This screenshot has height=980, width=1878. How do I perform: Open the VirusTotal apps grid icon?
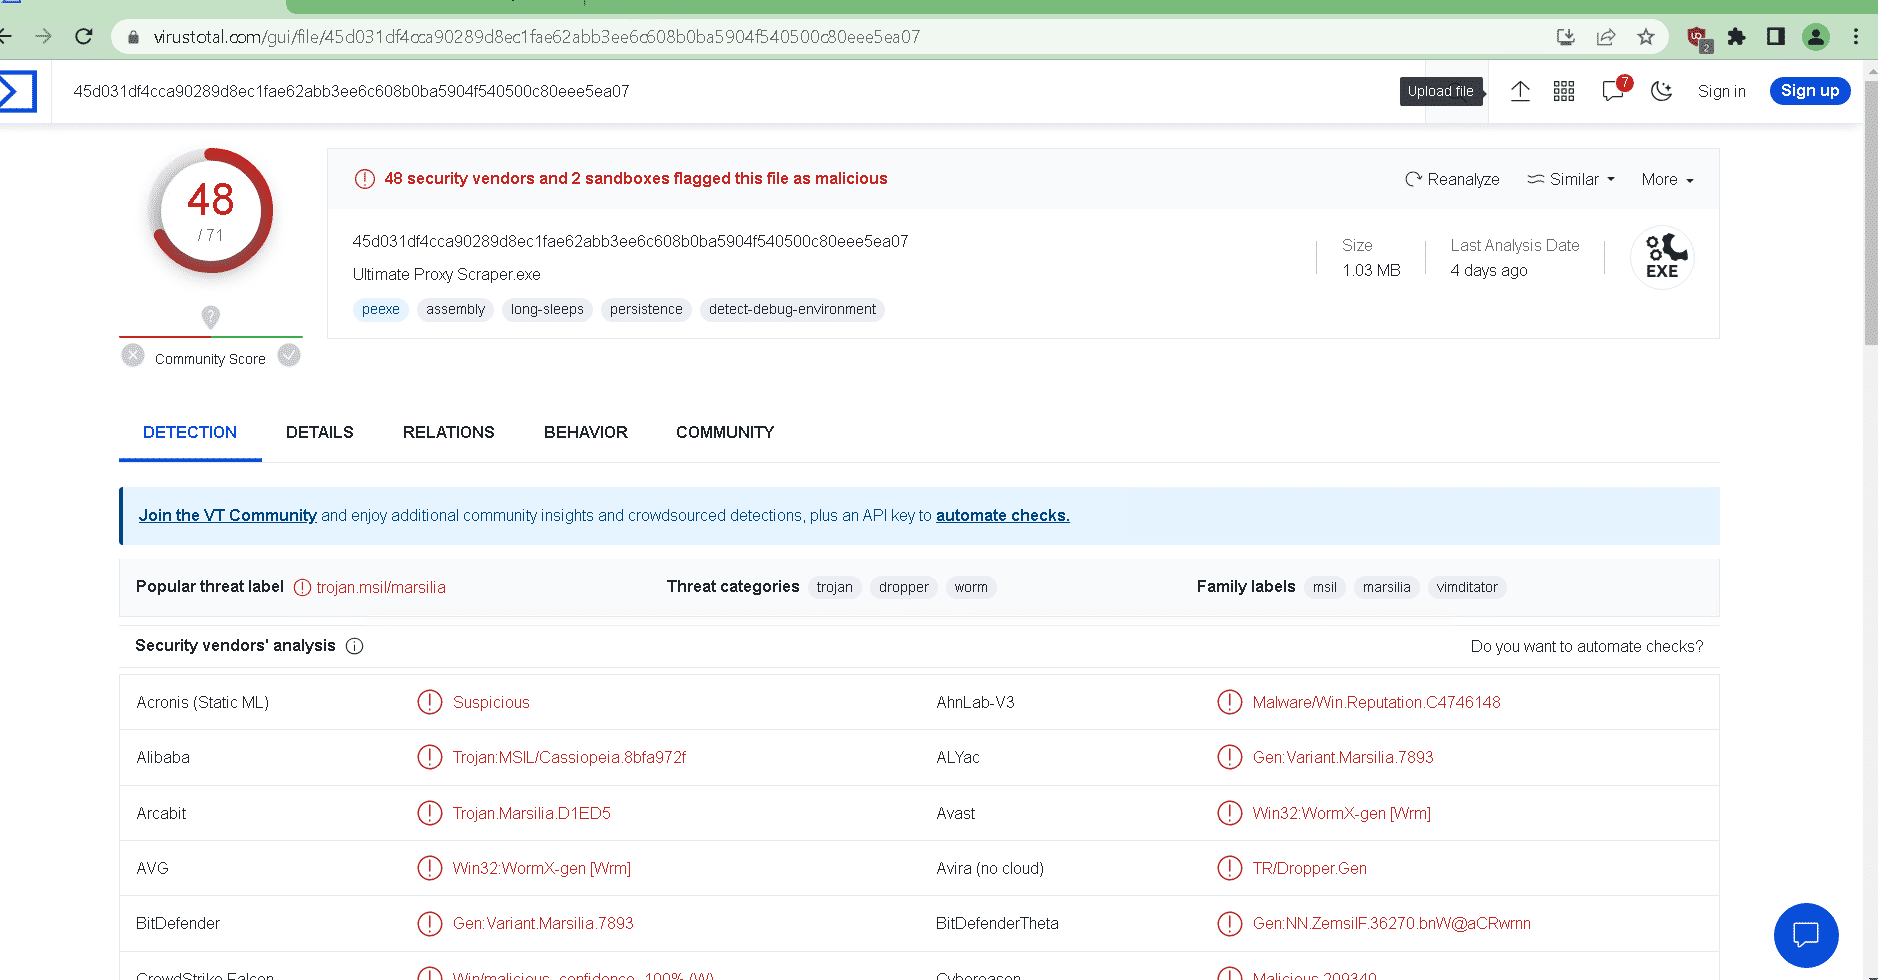[x=1564, y=91]
